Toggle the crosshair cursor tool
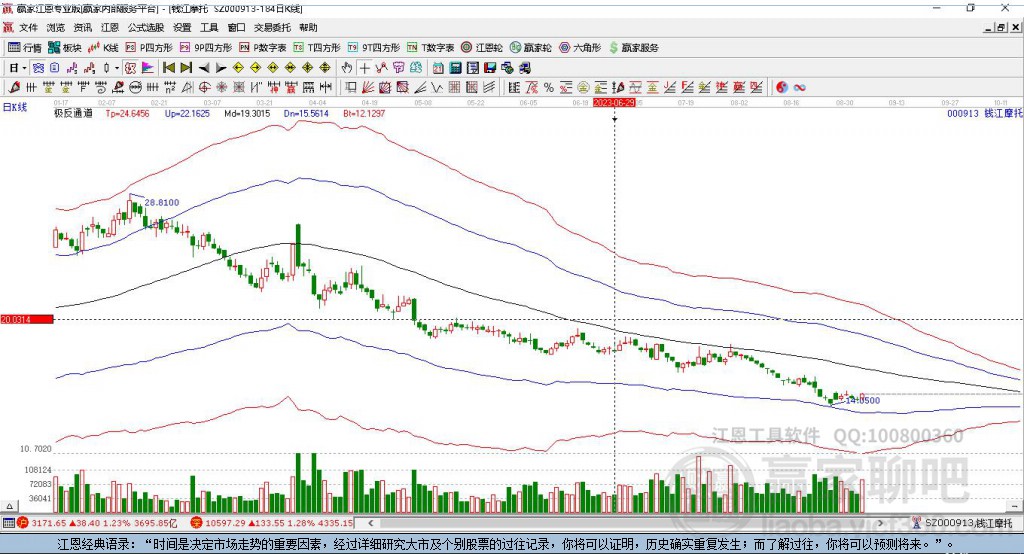 (x=364, y=68)
